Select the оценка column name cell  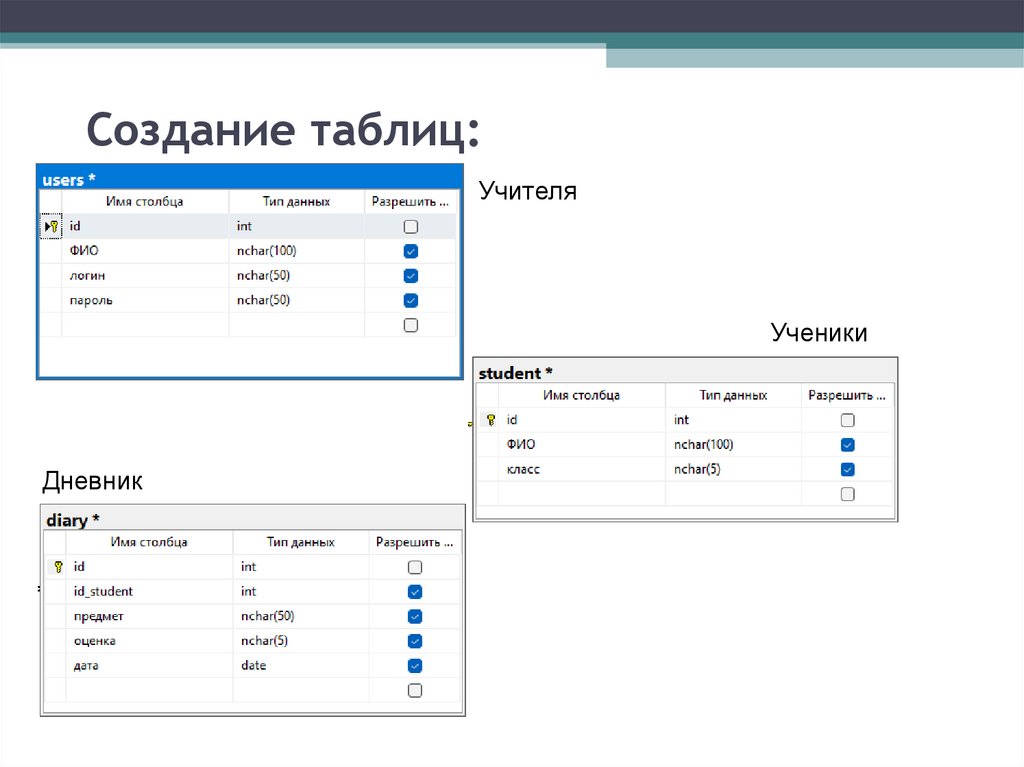pos(149,641)
